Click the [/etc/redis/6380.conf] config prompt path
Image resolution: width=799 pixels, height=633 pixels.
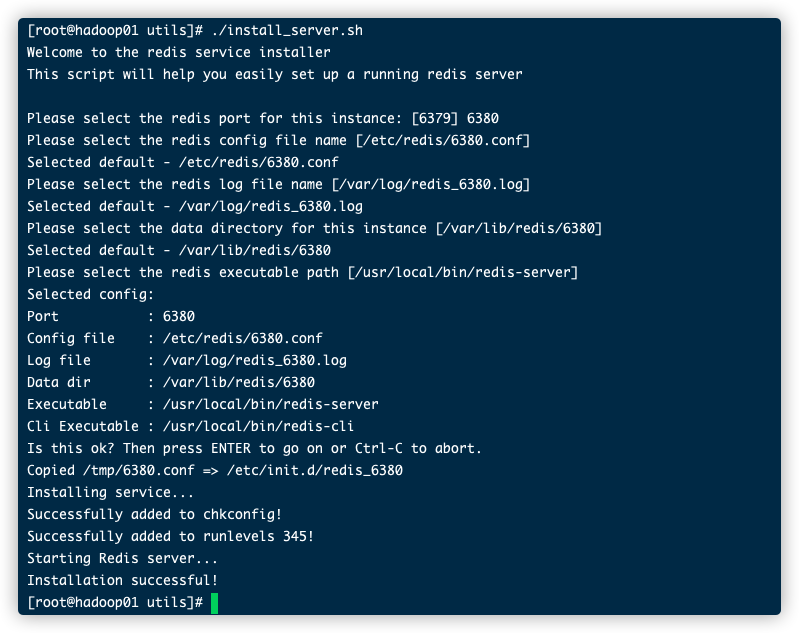click(x=443, y=140)
